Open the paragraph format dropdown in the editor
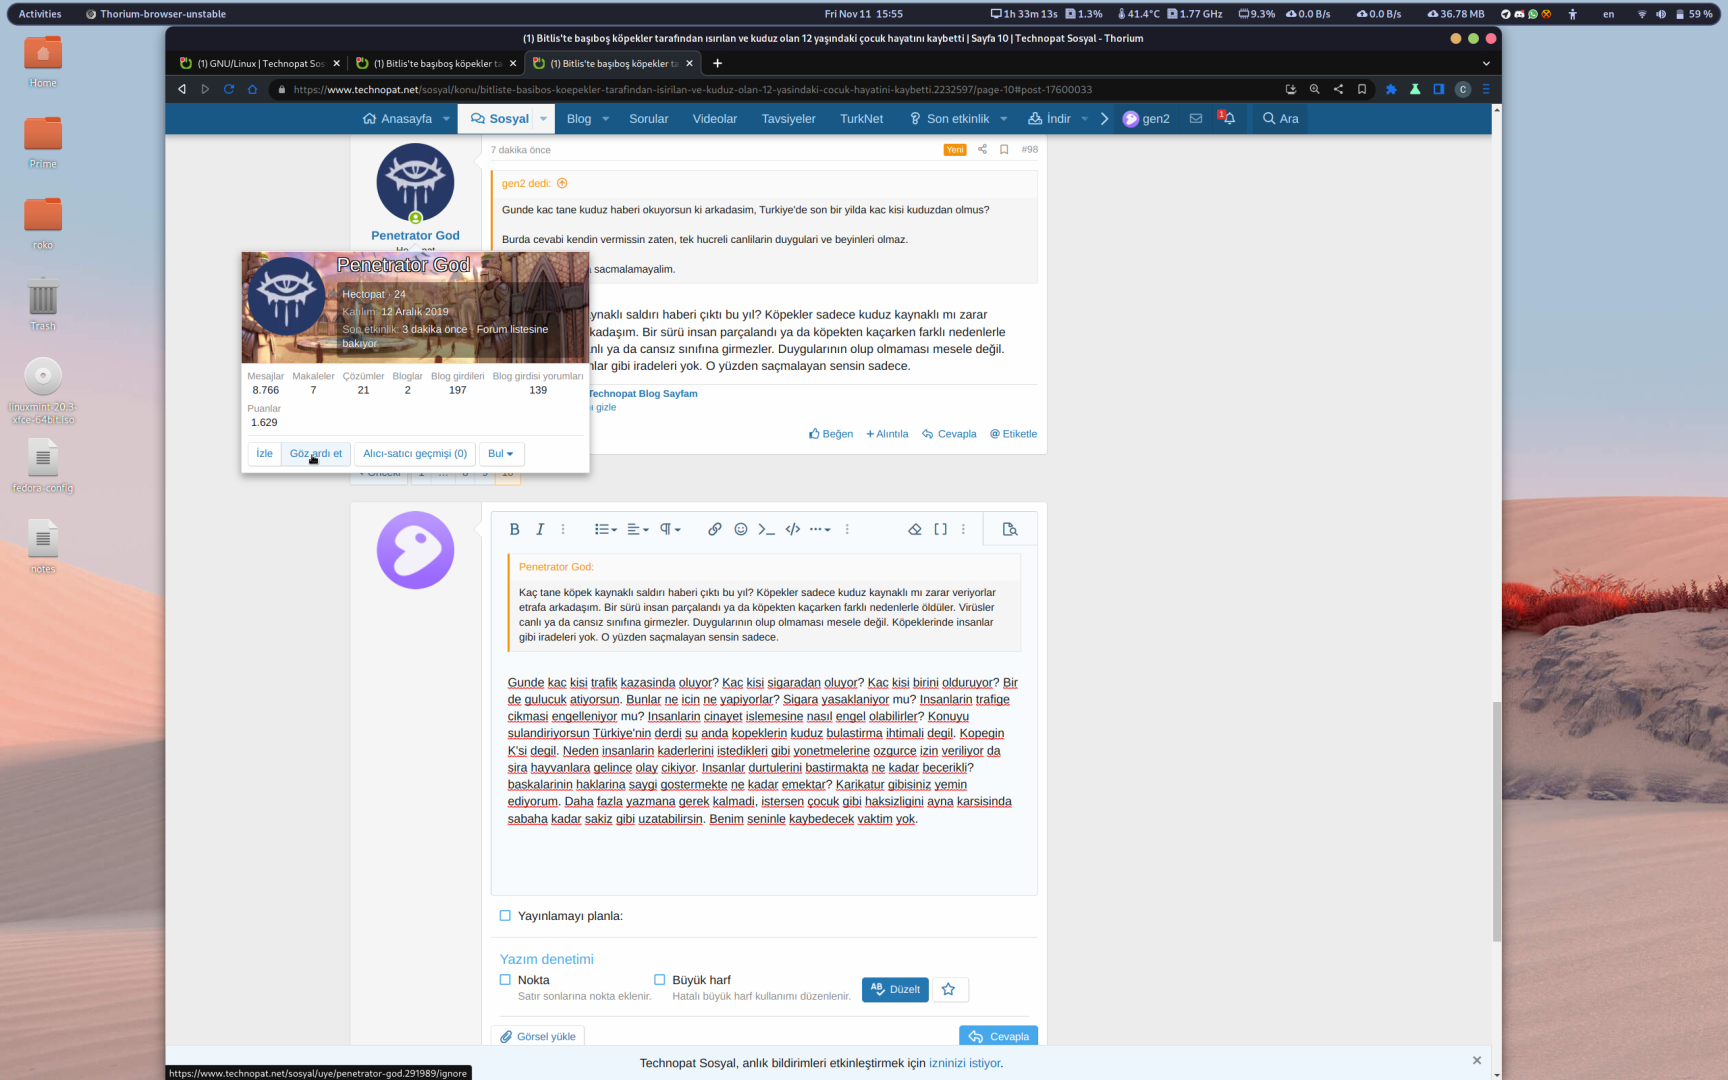This screenshot has width=1728, height=1080. tap(670, 530)
